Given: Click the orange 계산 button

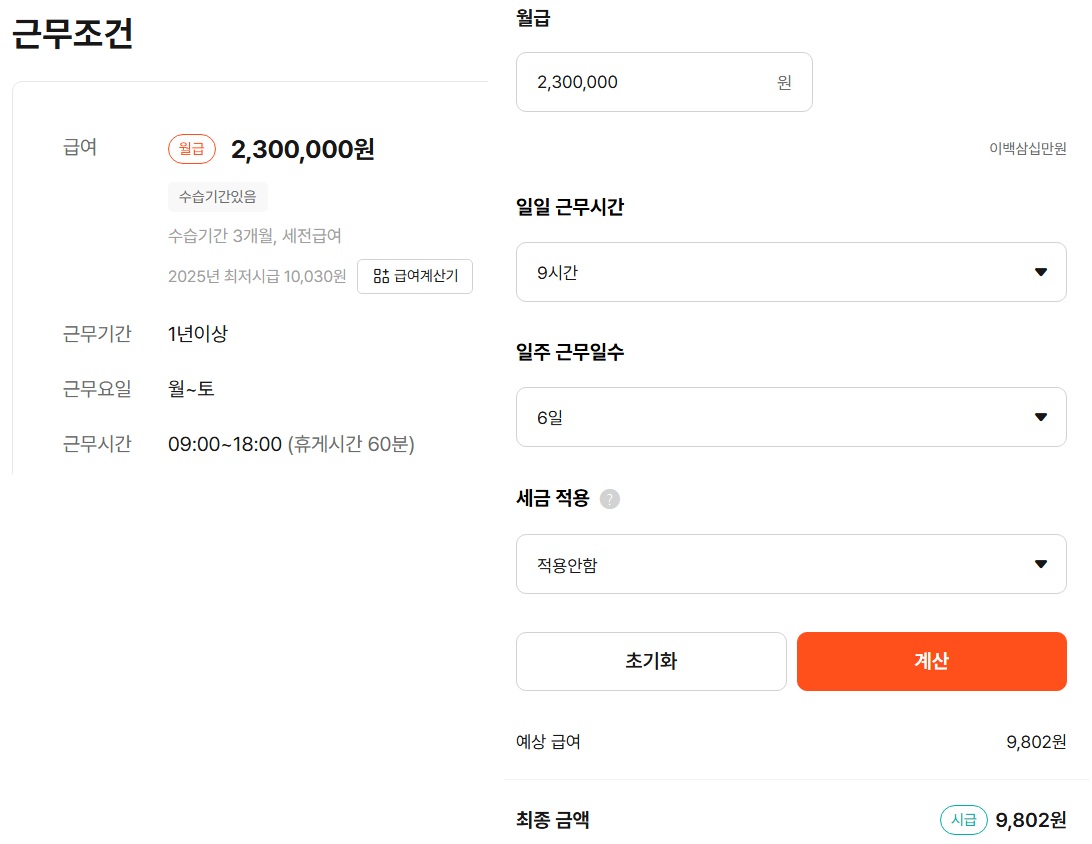Looking at the screenshot, I should (x=932, y=661).
